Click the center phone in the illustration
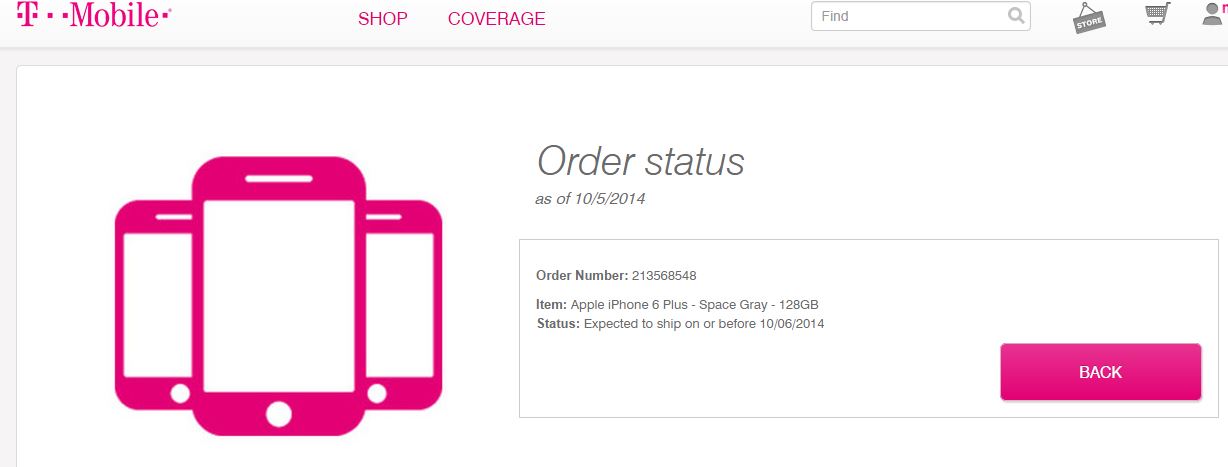1228x467 pixels. (279, 296)
